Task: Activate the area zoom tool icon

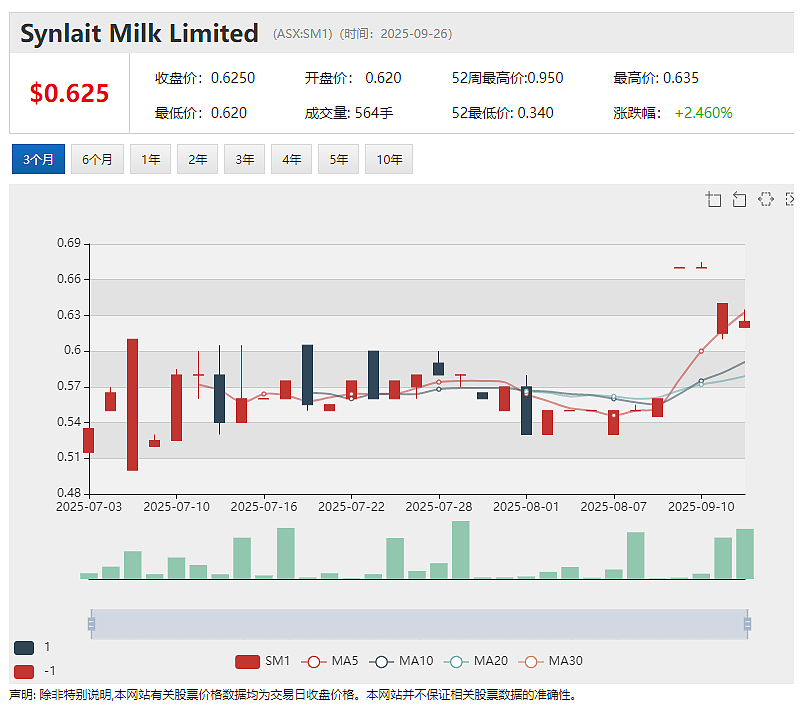Action: coord(713,199)
